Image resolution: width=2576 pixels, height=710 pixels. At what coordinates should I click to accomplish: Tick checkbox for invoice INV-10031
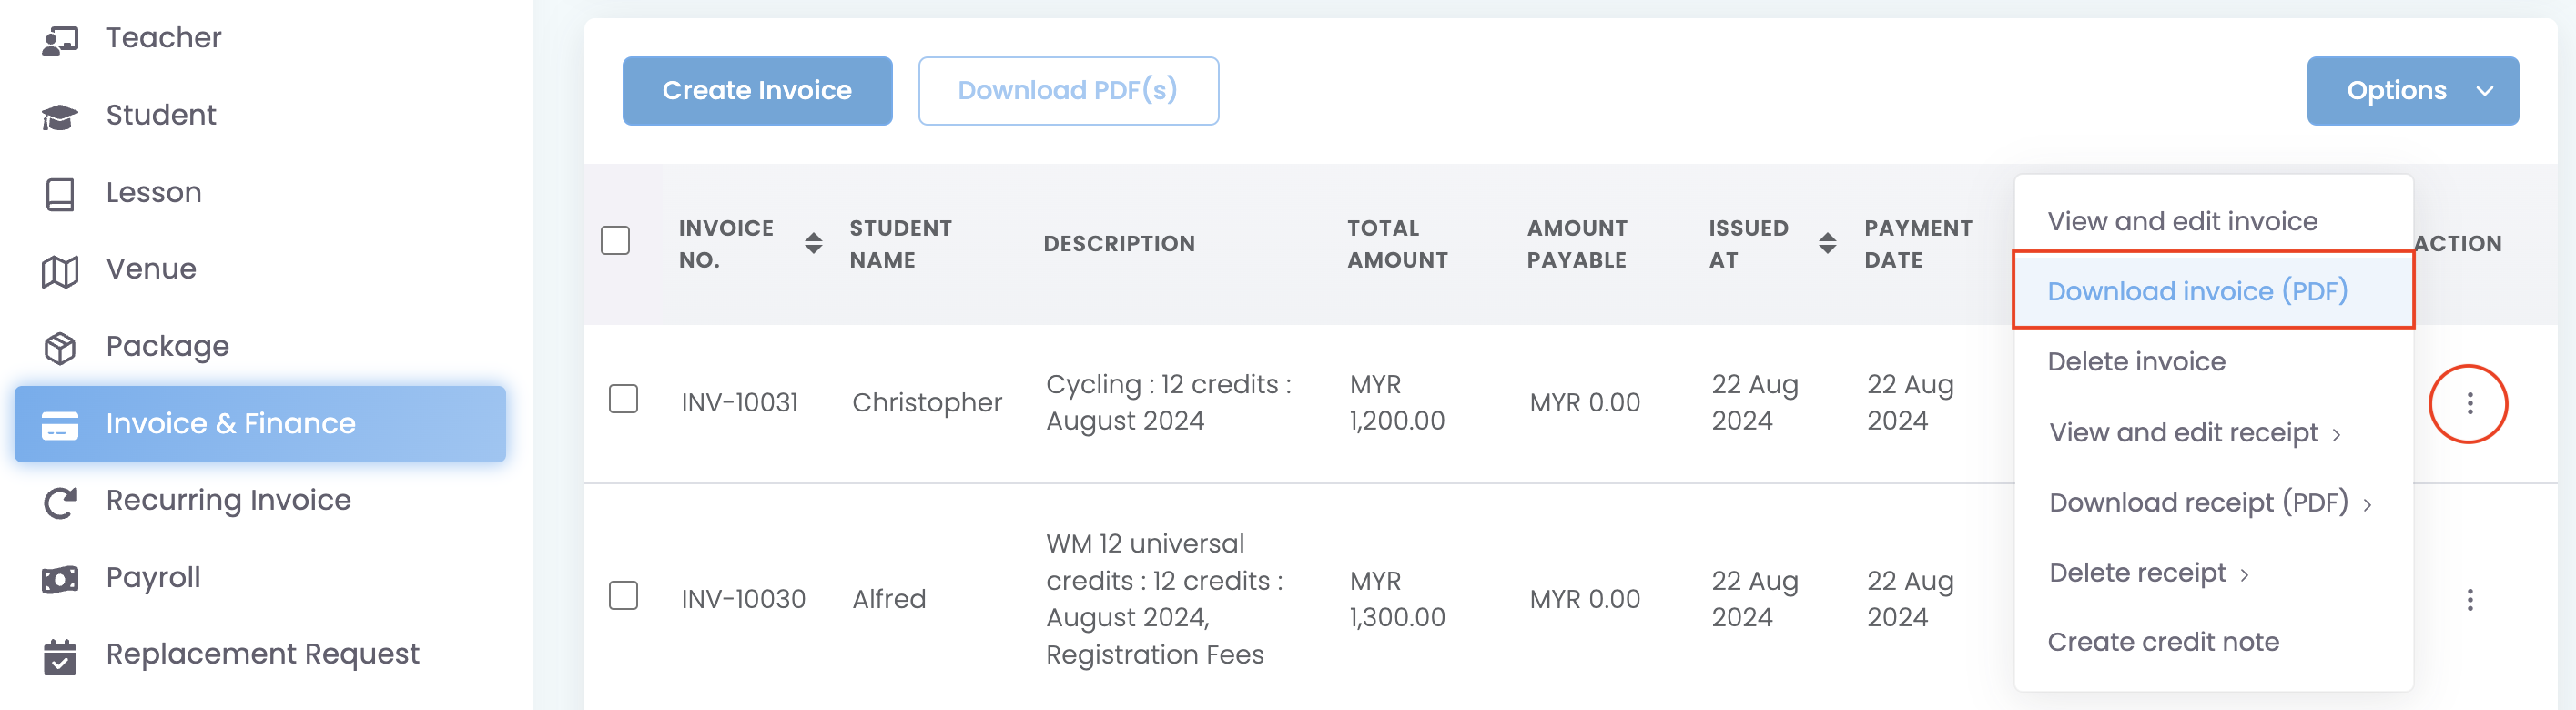click(x=623, y=399)
